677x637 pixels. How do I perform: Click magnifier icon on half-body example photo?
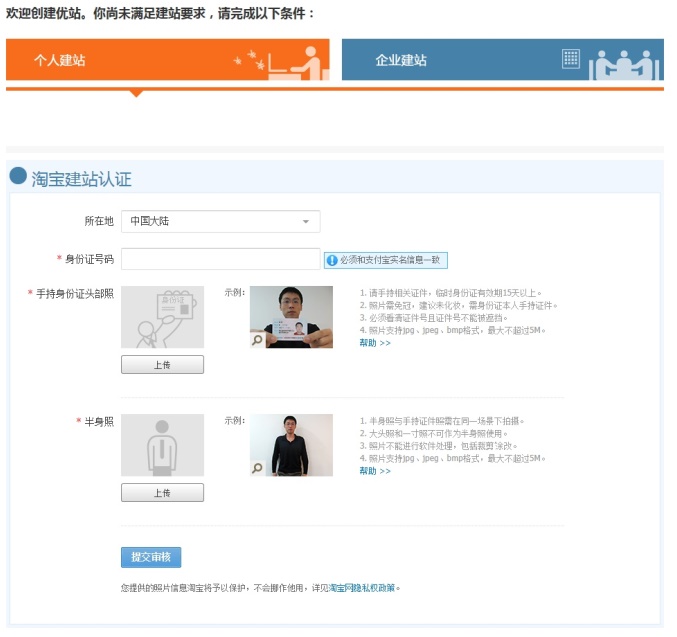(257, 469)
